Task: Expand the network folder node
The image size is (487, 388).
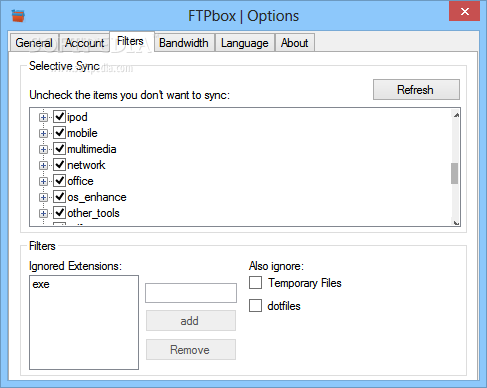Action: point(43,165)
